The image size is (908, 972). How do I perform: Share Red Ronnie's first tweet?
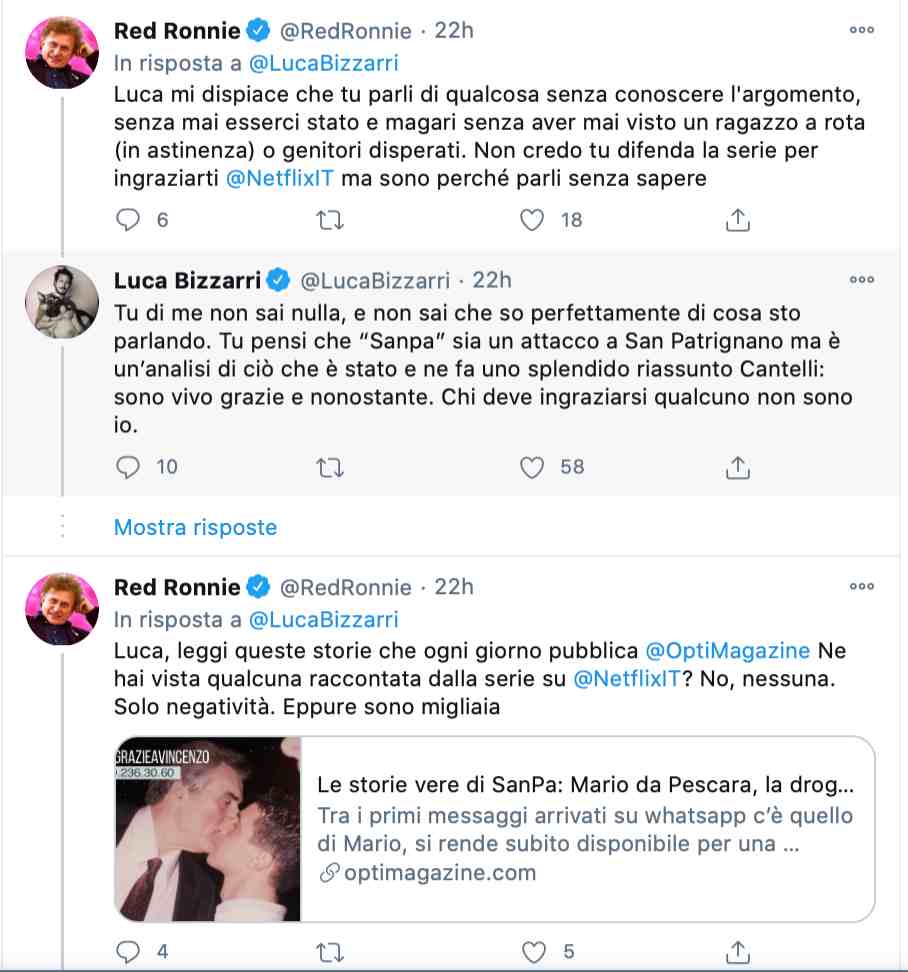(737, 220)
